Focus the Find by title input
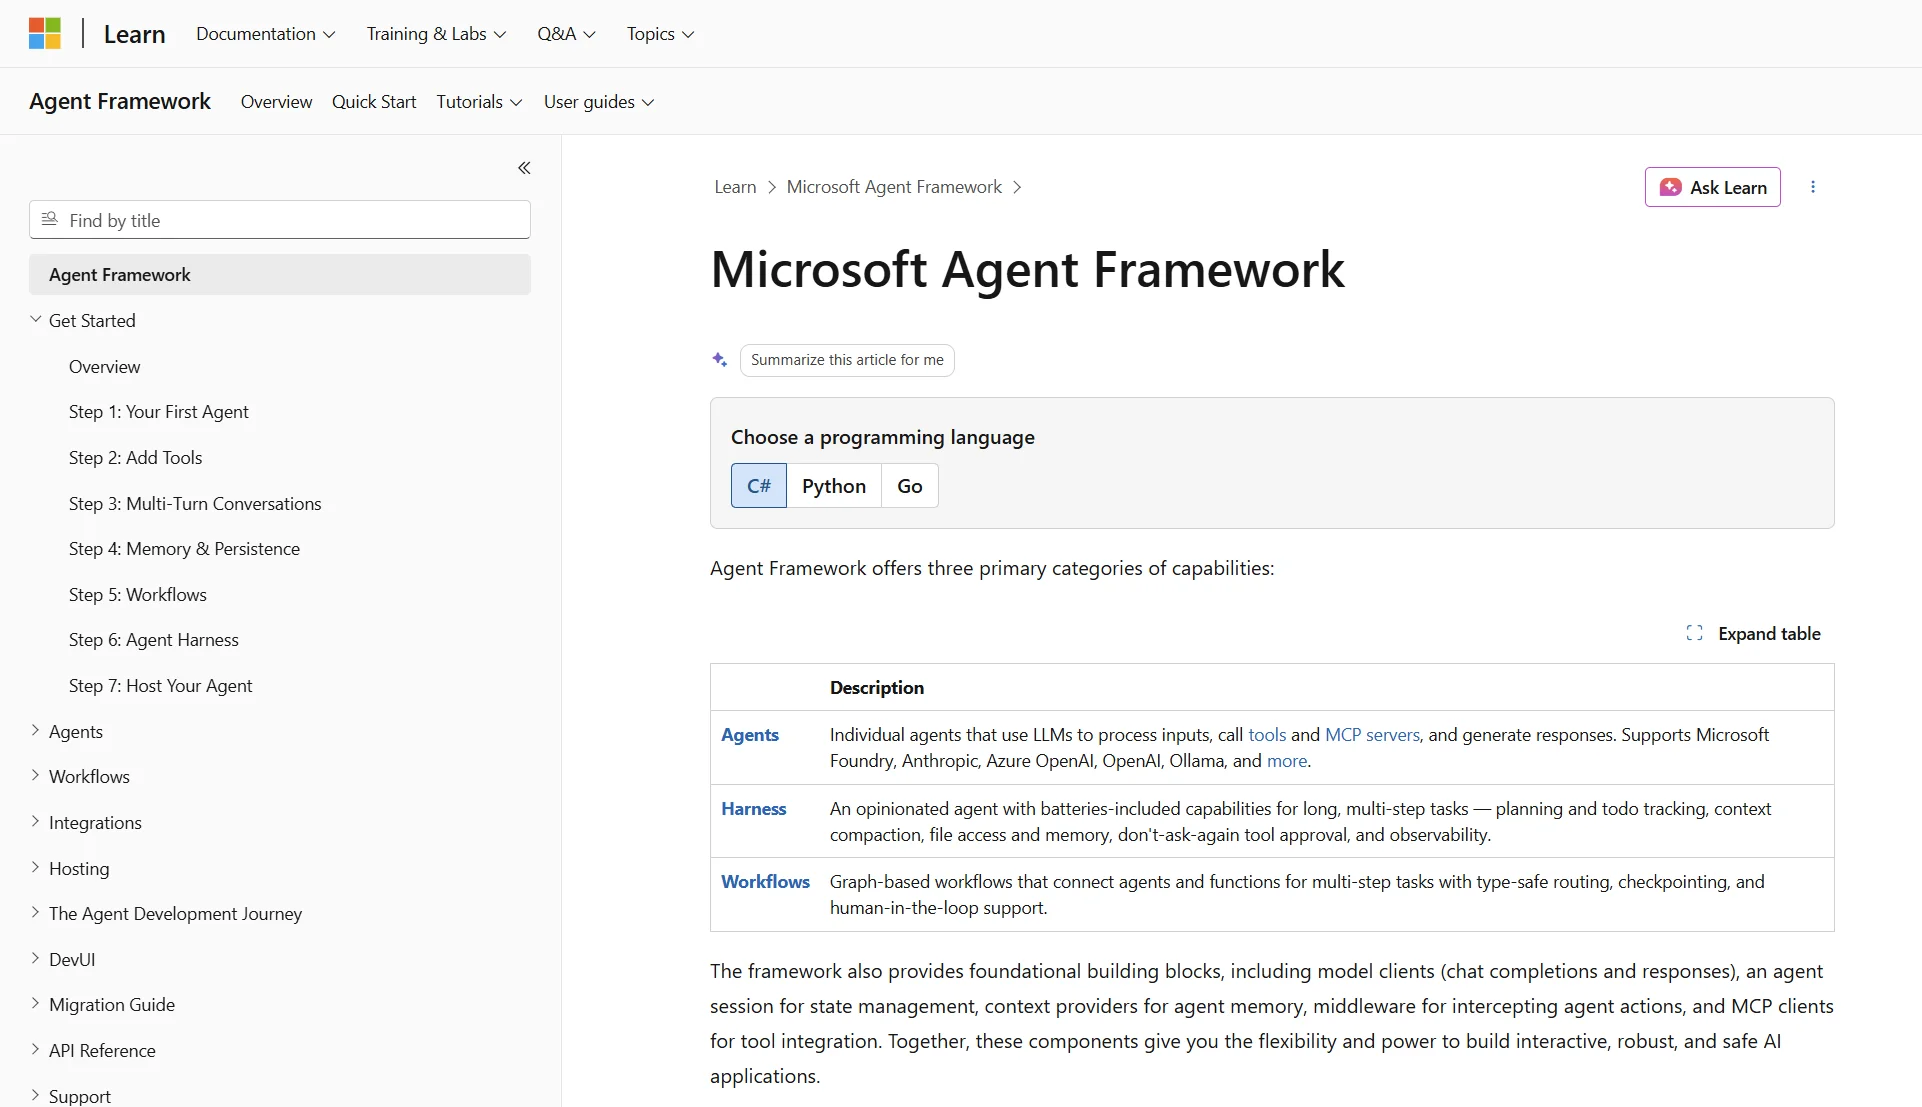Viewport: 1922px width, 1107px height. (280, 220)
